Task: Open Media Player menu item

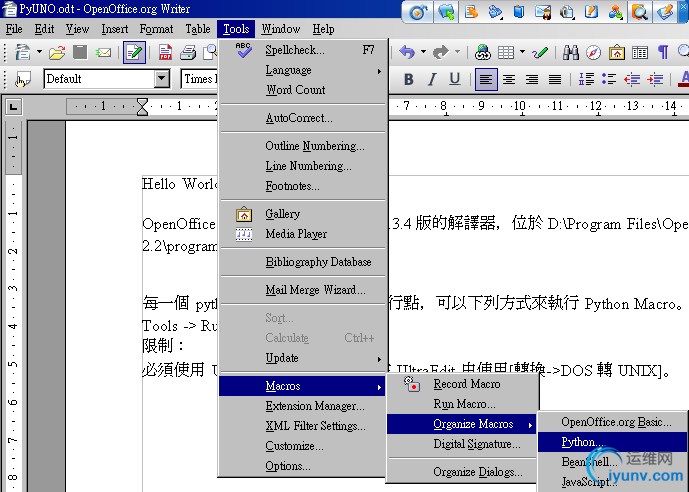Action: coord(303,234)
